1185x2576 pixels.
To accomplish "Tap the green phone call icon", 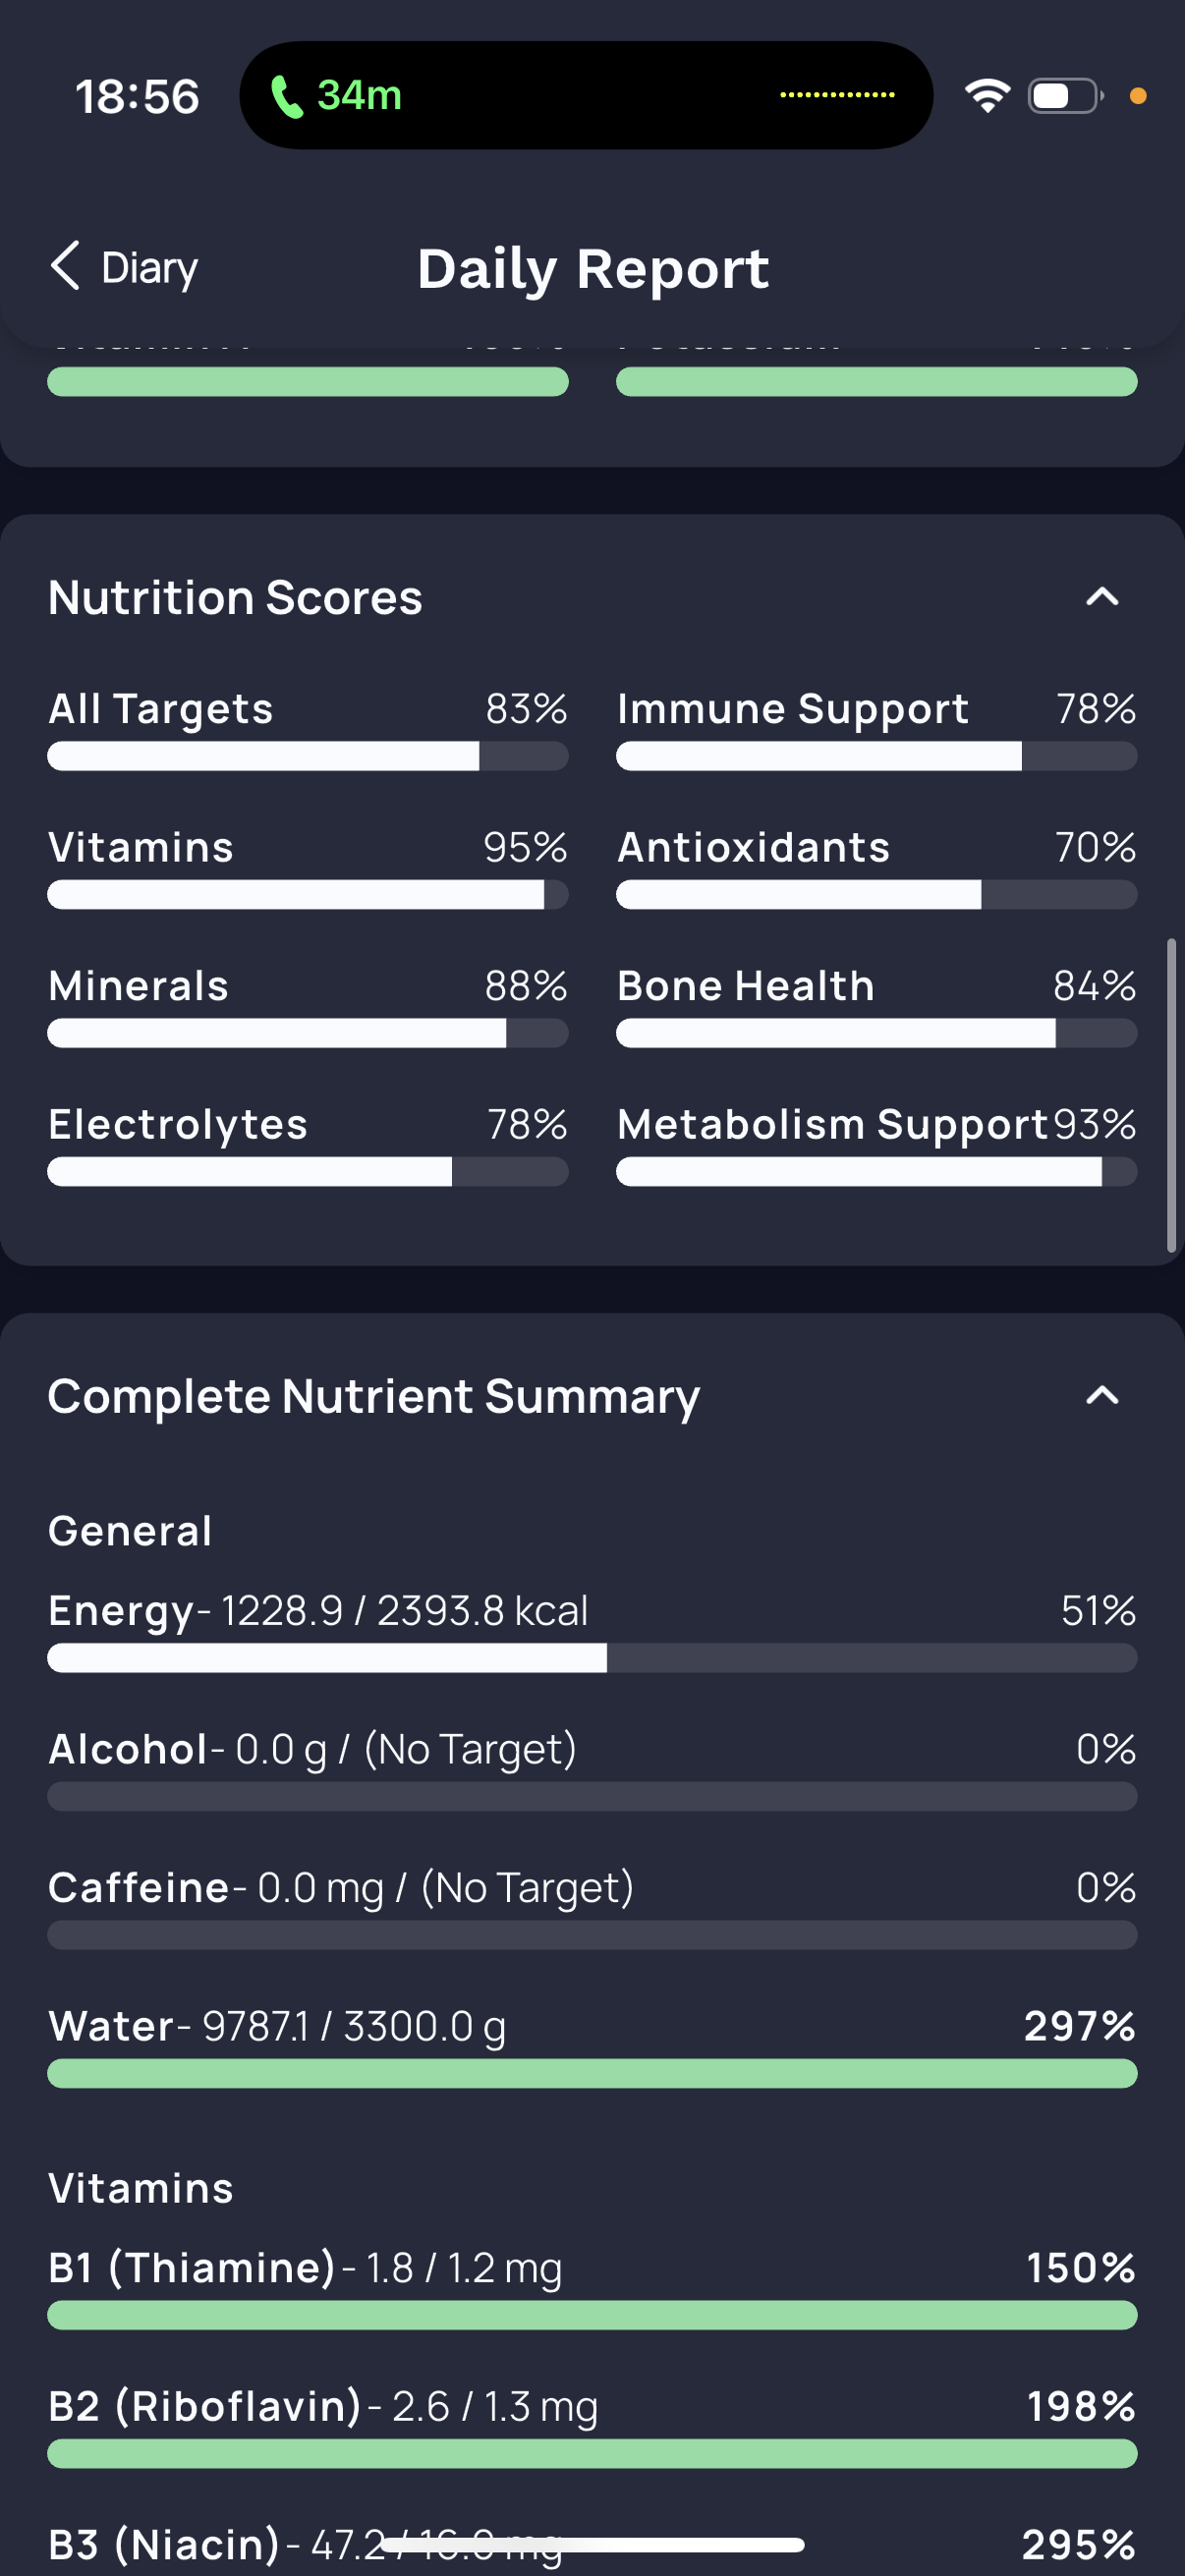I will point(287,96).
